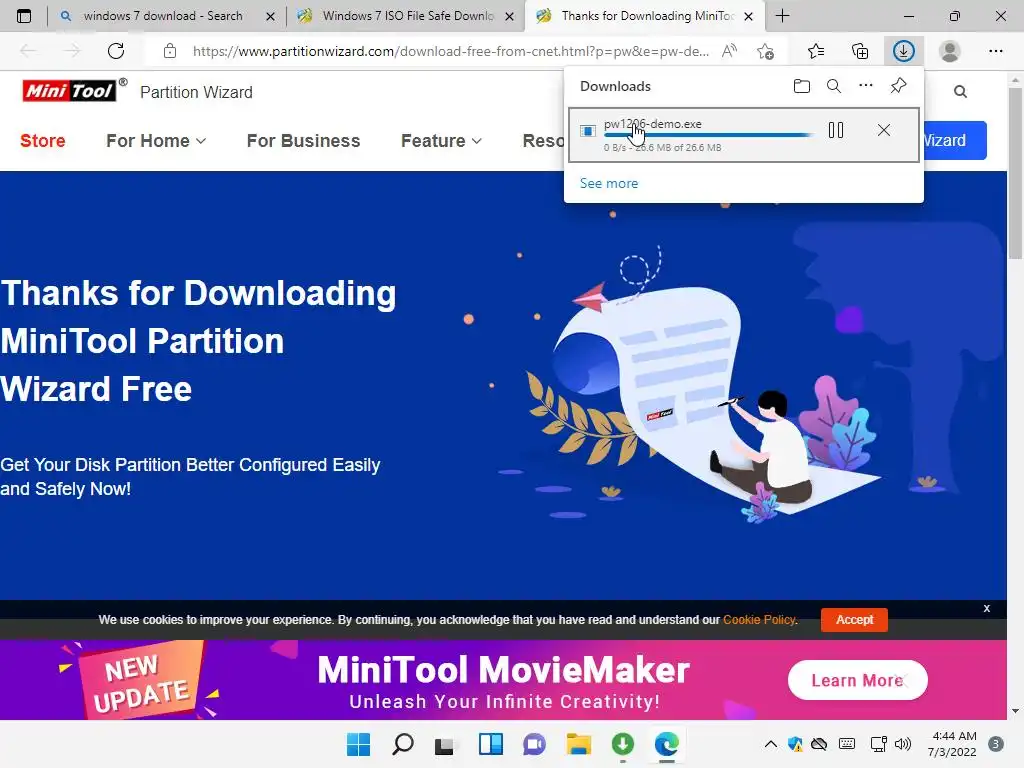This screenshot has height=768, width=1024.
Task: Open a new browser tab
Action: click(782, 16)
